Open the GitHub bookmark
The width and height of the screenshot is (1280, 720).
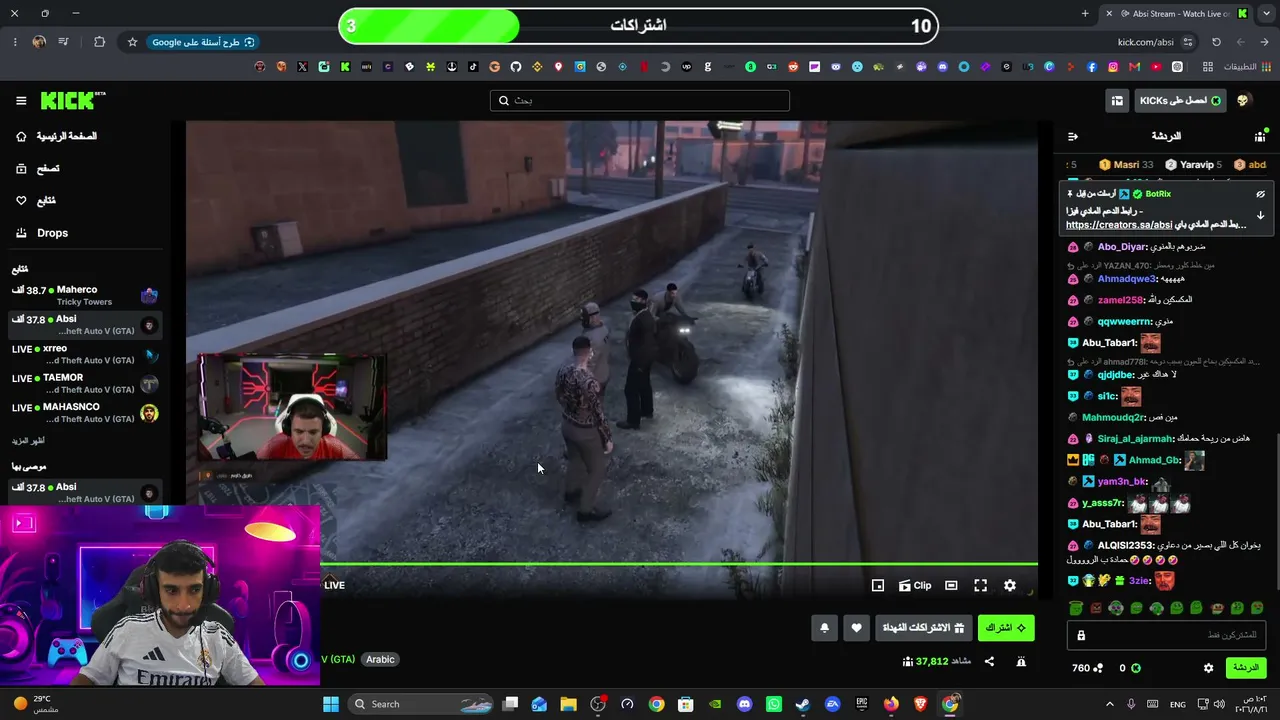coord(516,67)
